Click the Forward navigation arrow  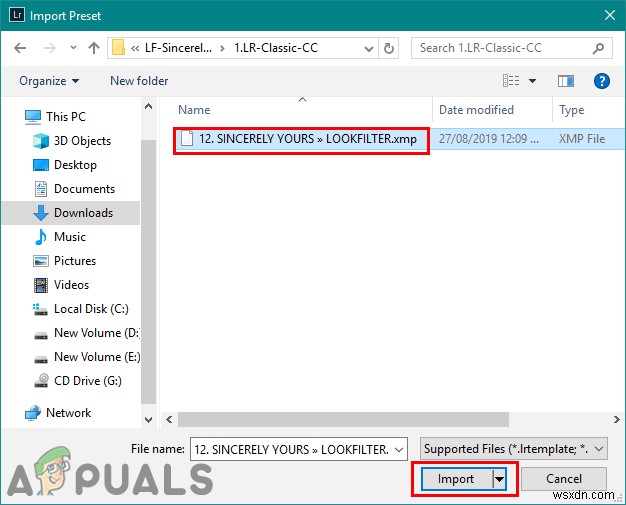click(x=50, y=48)
